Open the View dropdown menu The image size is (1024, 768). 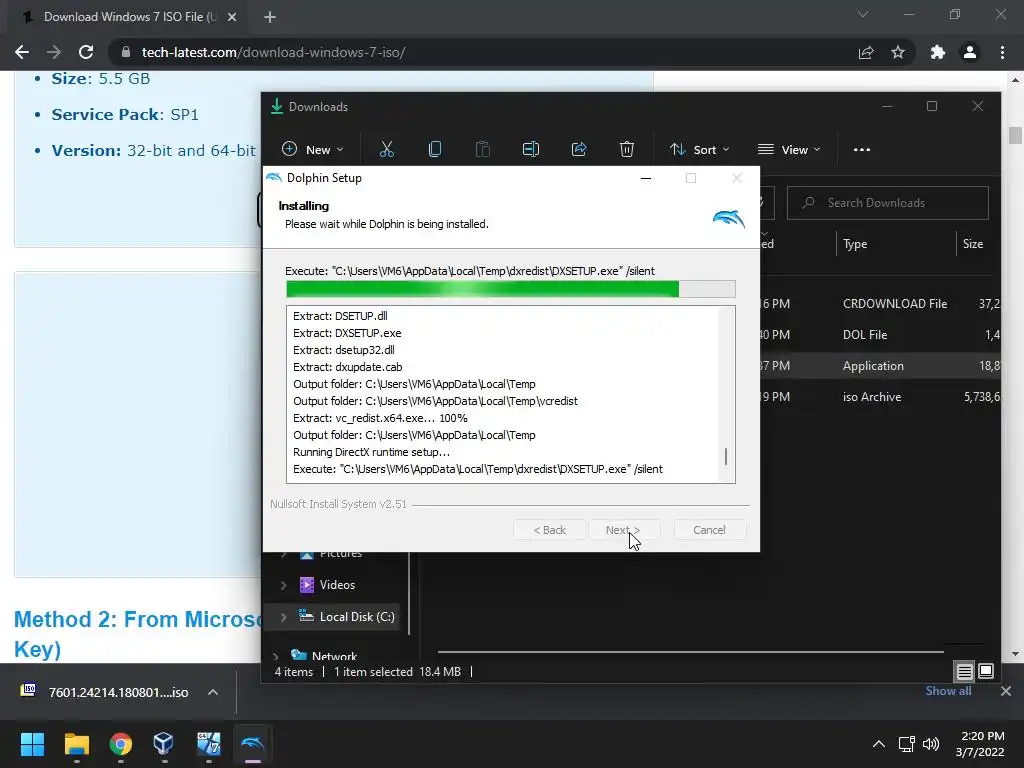(x=789, y=150)
